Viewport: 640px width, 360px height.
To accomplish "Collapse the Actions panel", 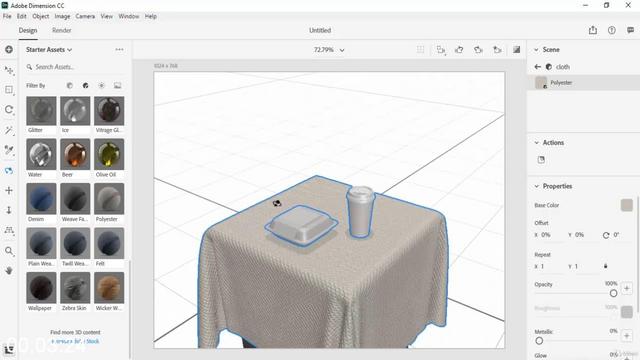I will 536,142.
